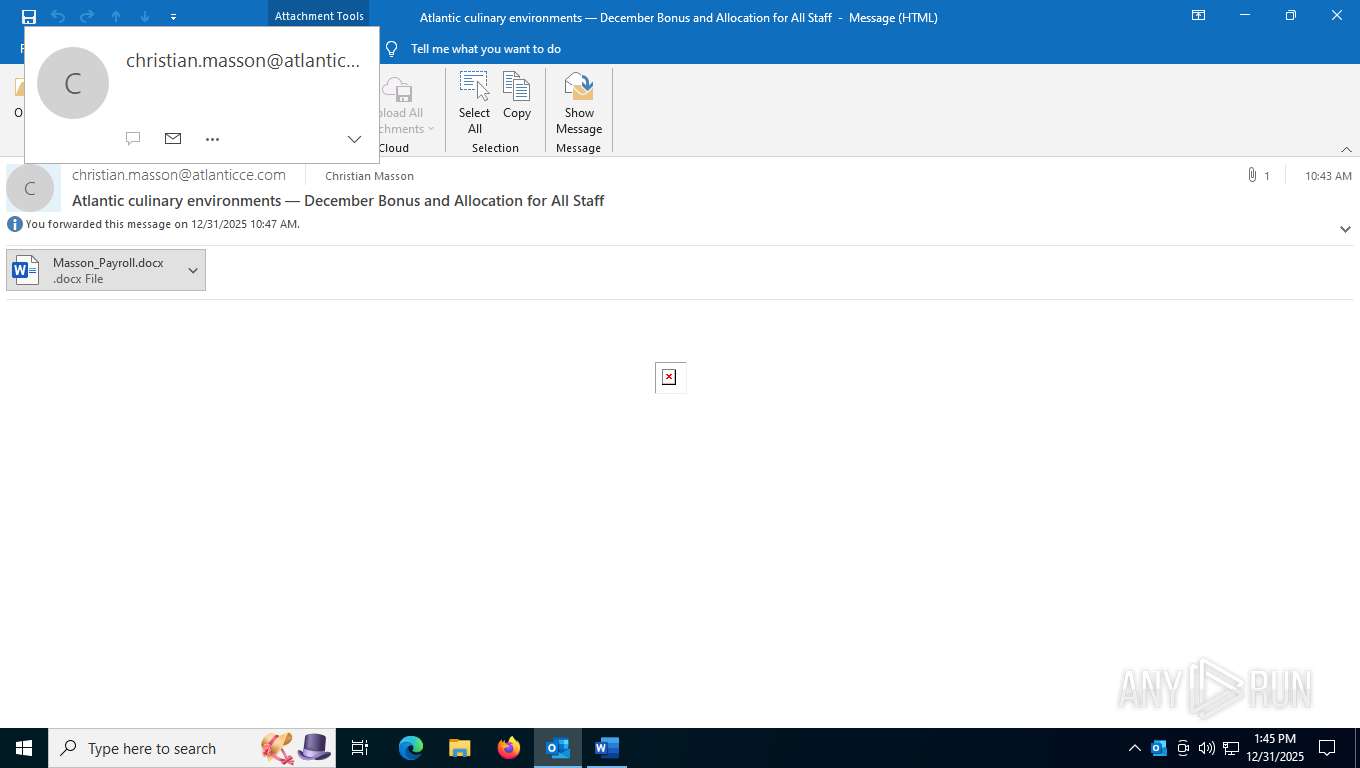Click the Show Message button
The image size is (1360, 768).
coord(579,103)
